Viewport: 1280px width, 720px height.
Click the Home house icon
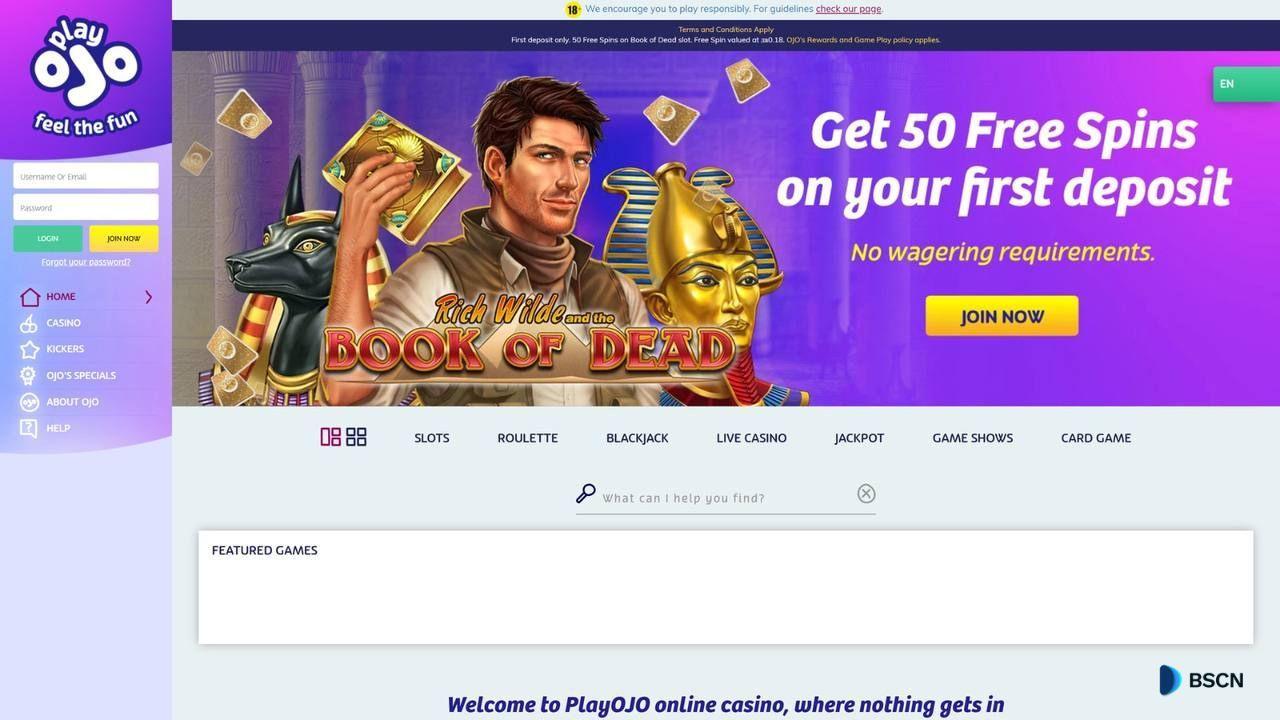[x=30, y=297]
